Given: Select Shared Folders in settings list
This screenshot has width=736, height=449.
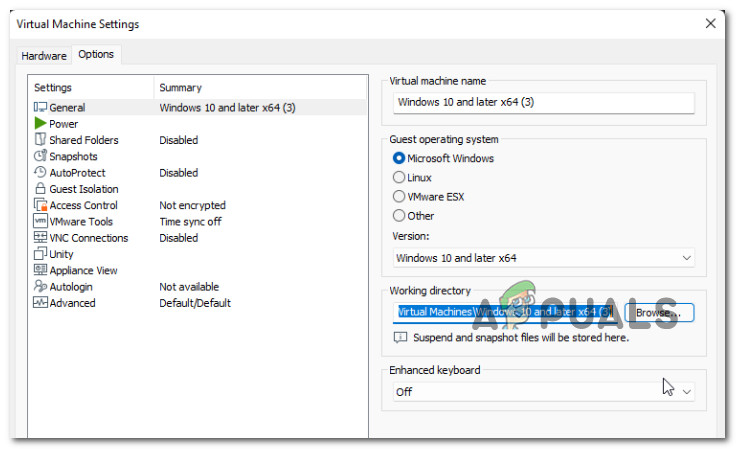Looking at the screenshot, I should [x=197, y=140].
